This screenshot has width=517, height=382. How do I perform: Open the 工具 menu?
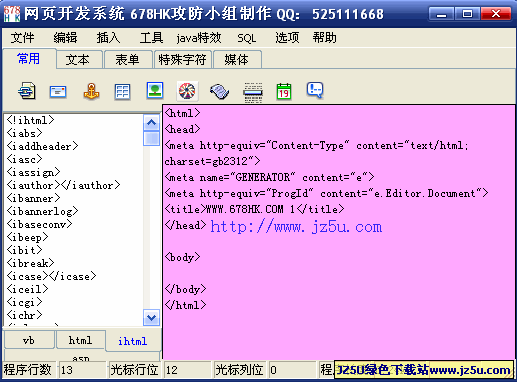(x=151, y=38)
